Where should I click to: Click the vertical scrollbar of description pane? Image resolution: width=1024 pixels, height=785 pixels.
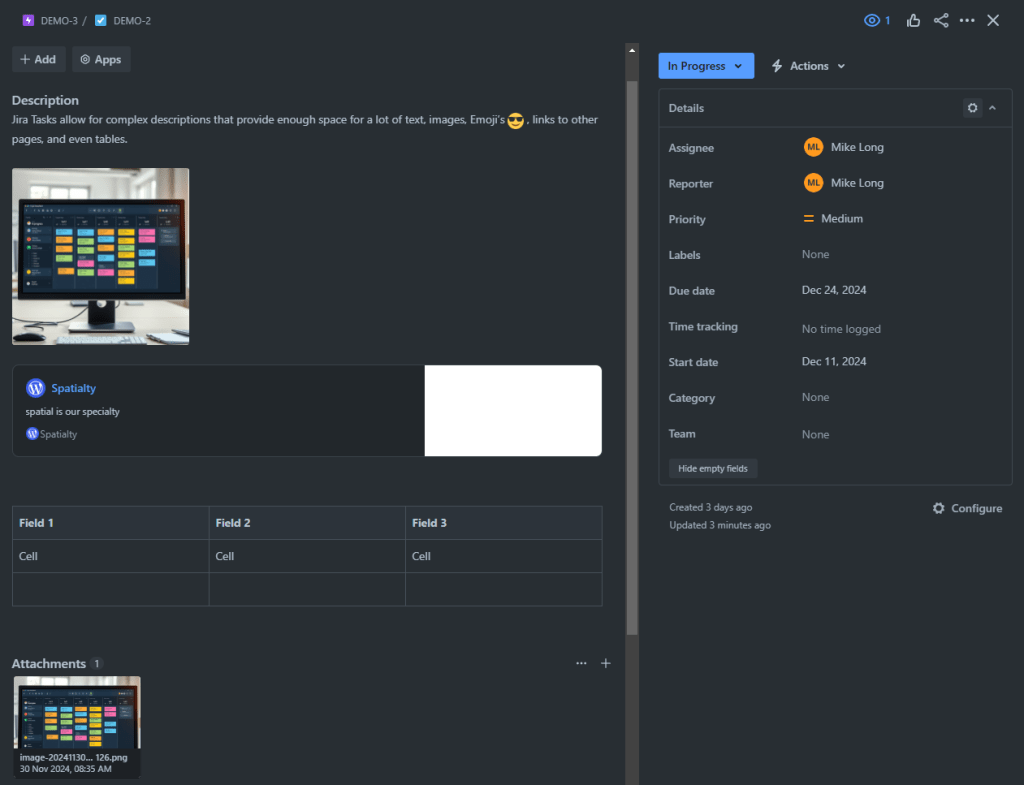click(631, 350)
